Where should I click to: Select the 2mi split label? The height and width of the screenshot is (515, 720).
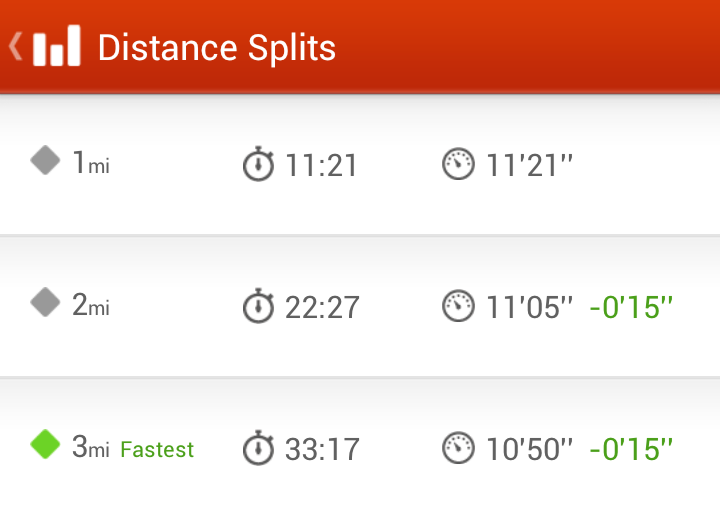click(91, 304)
